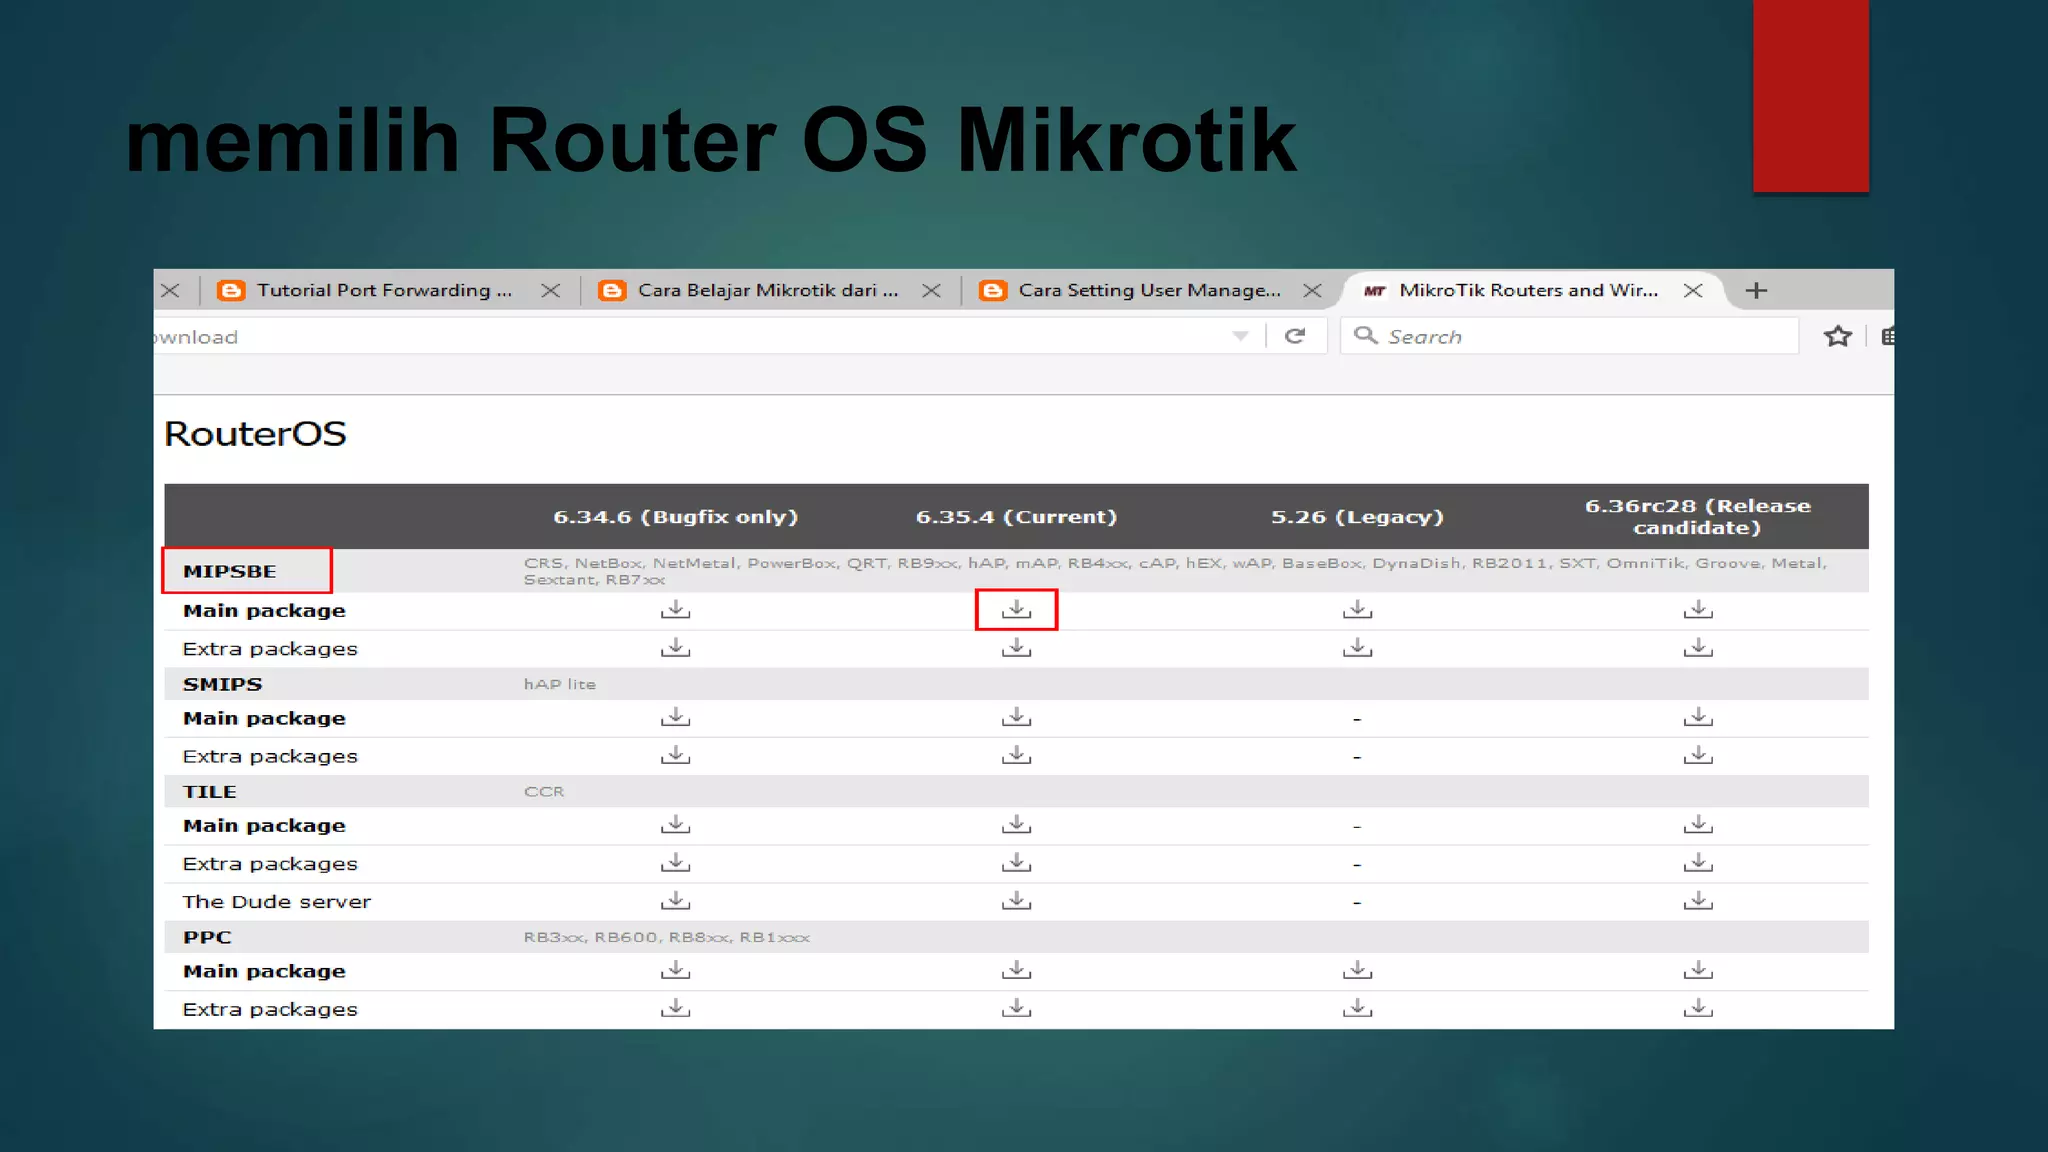
Task: Select the PPC section label
Action: [x=207, y=937]
